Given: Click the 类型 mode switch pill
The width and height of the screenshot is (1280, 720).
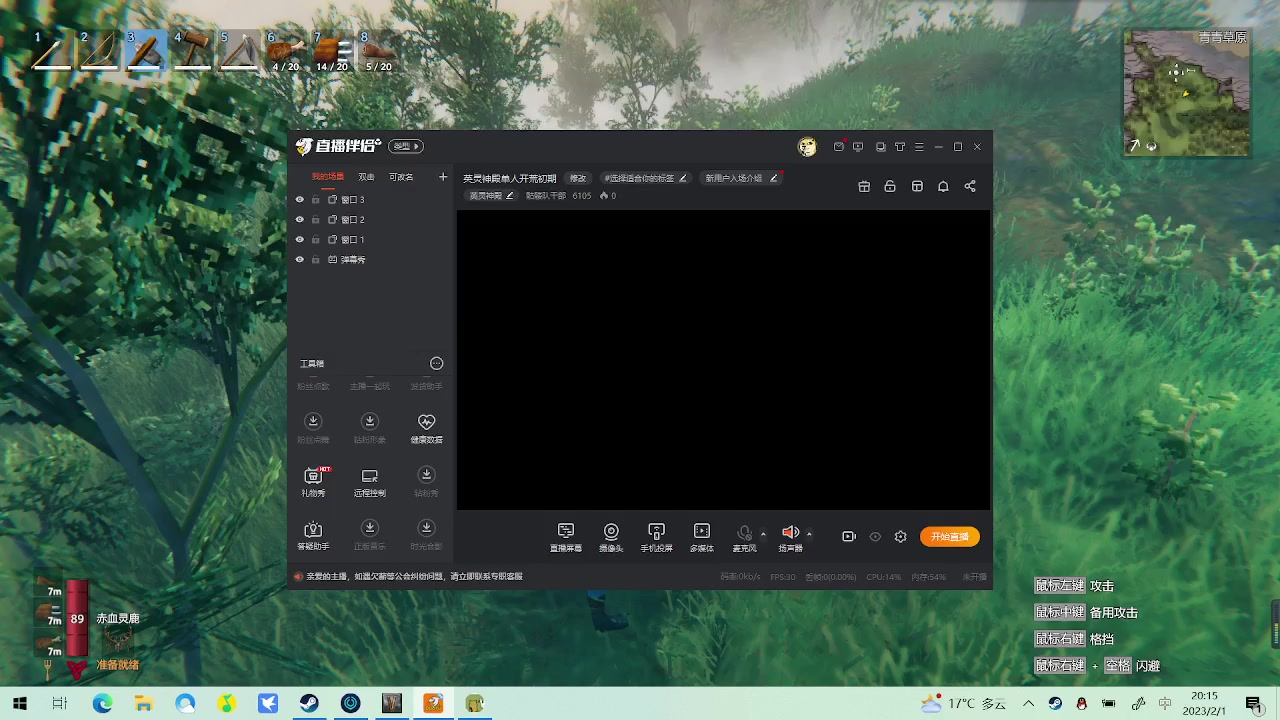Looking at the screenshot, I should 406,146.
